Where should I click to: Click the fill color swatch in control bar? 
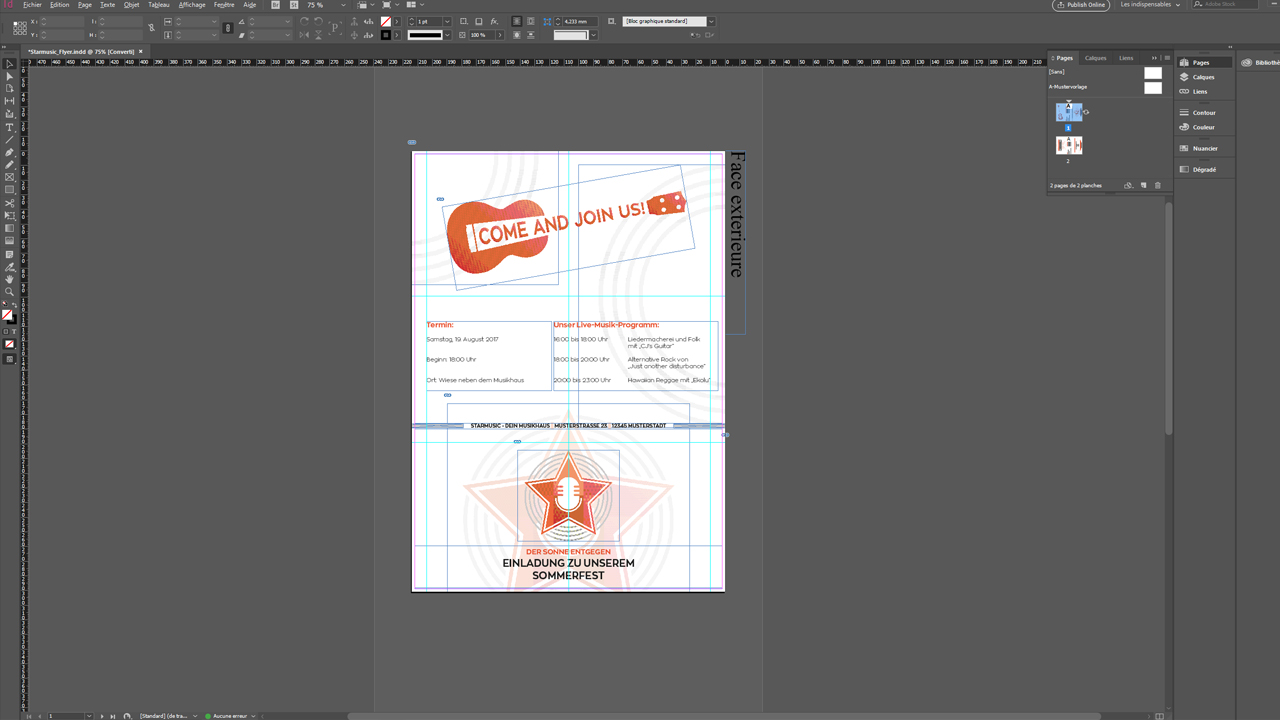pyautogui.click(x=386, y=21)
